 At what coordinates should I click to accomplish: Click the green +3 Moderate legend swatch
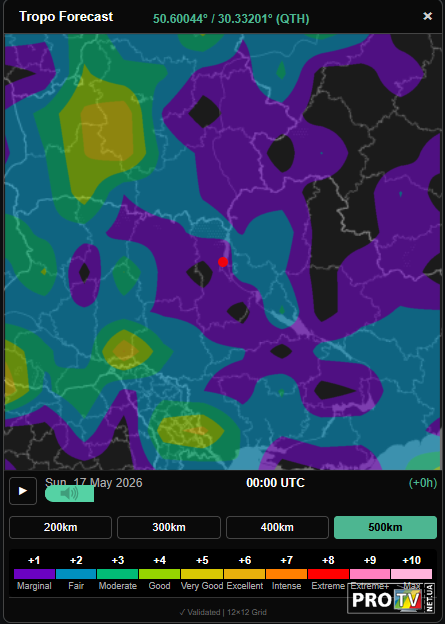(117, 574)
